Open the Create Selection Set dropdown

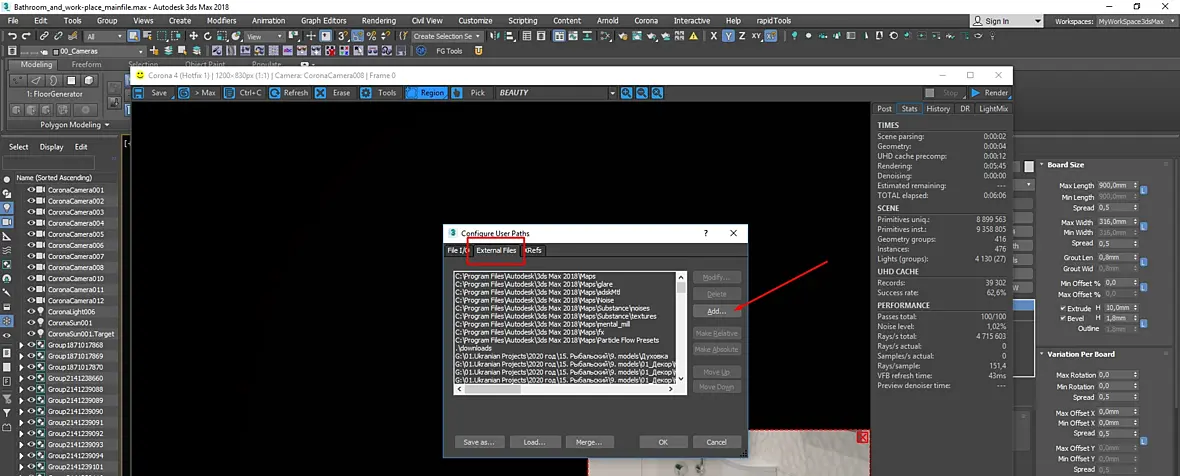pos(446,36)
